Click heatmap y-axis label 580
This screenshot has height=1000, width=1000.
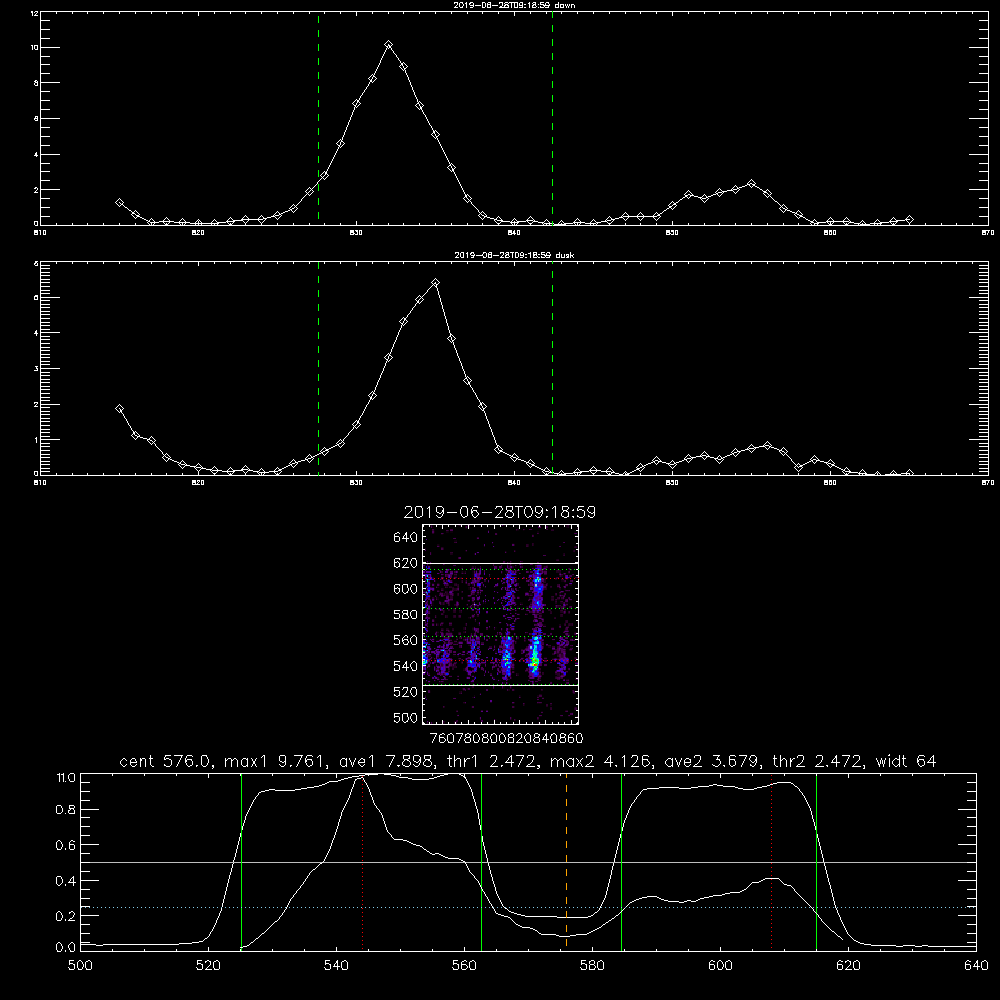[406, 615]
